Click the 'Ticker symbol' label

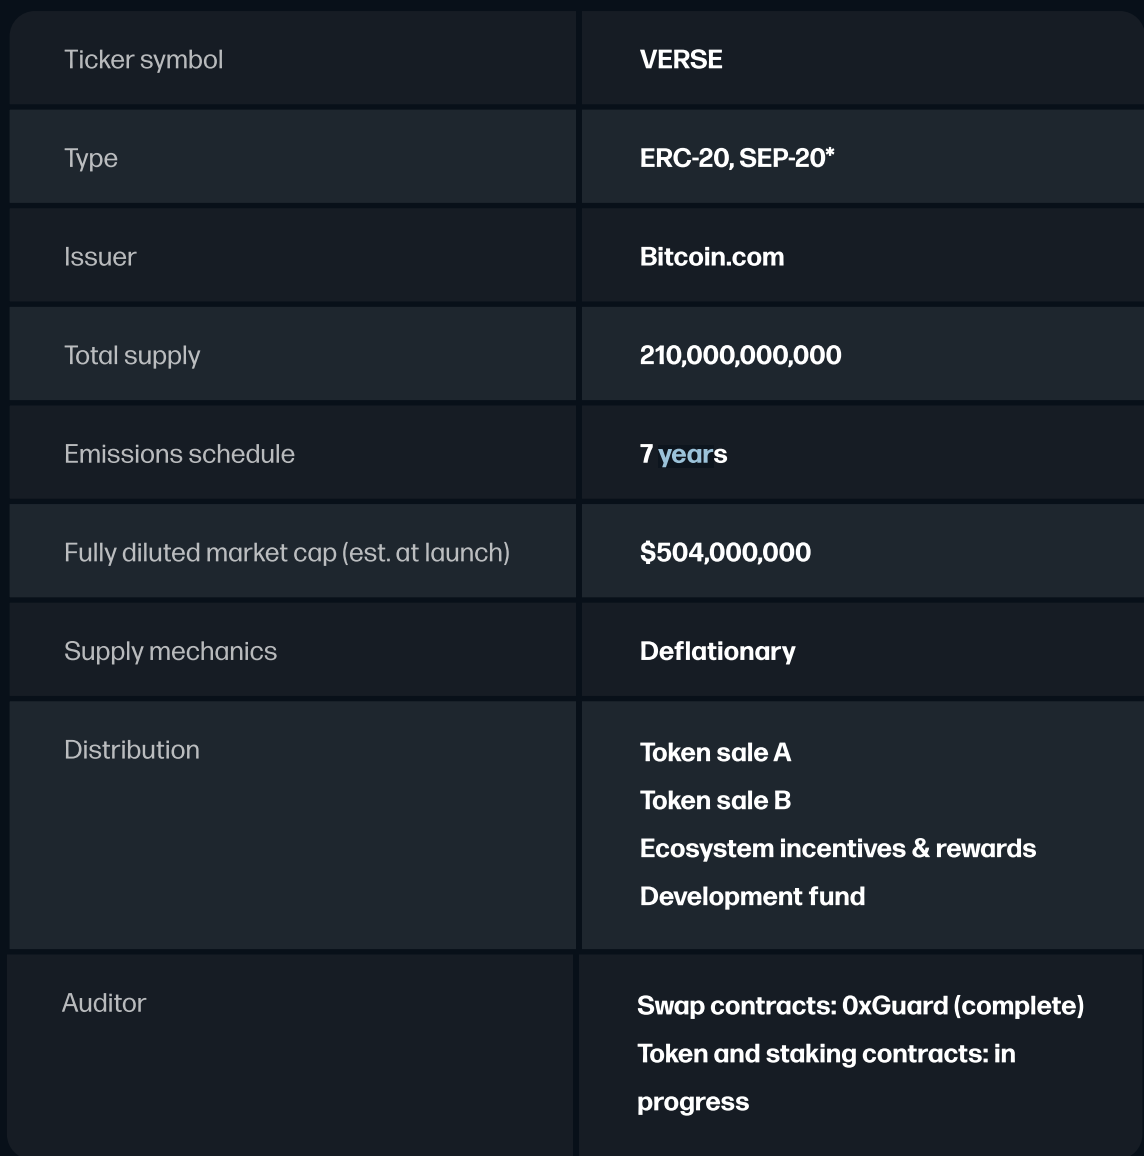[x=143, y=60]
